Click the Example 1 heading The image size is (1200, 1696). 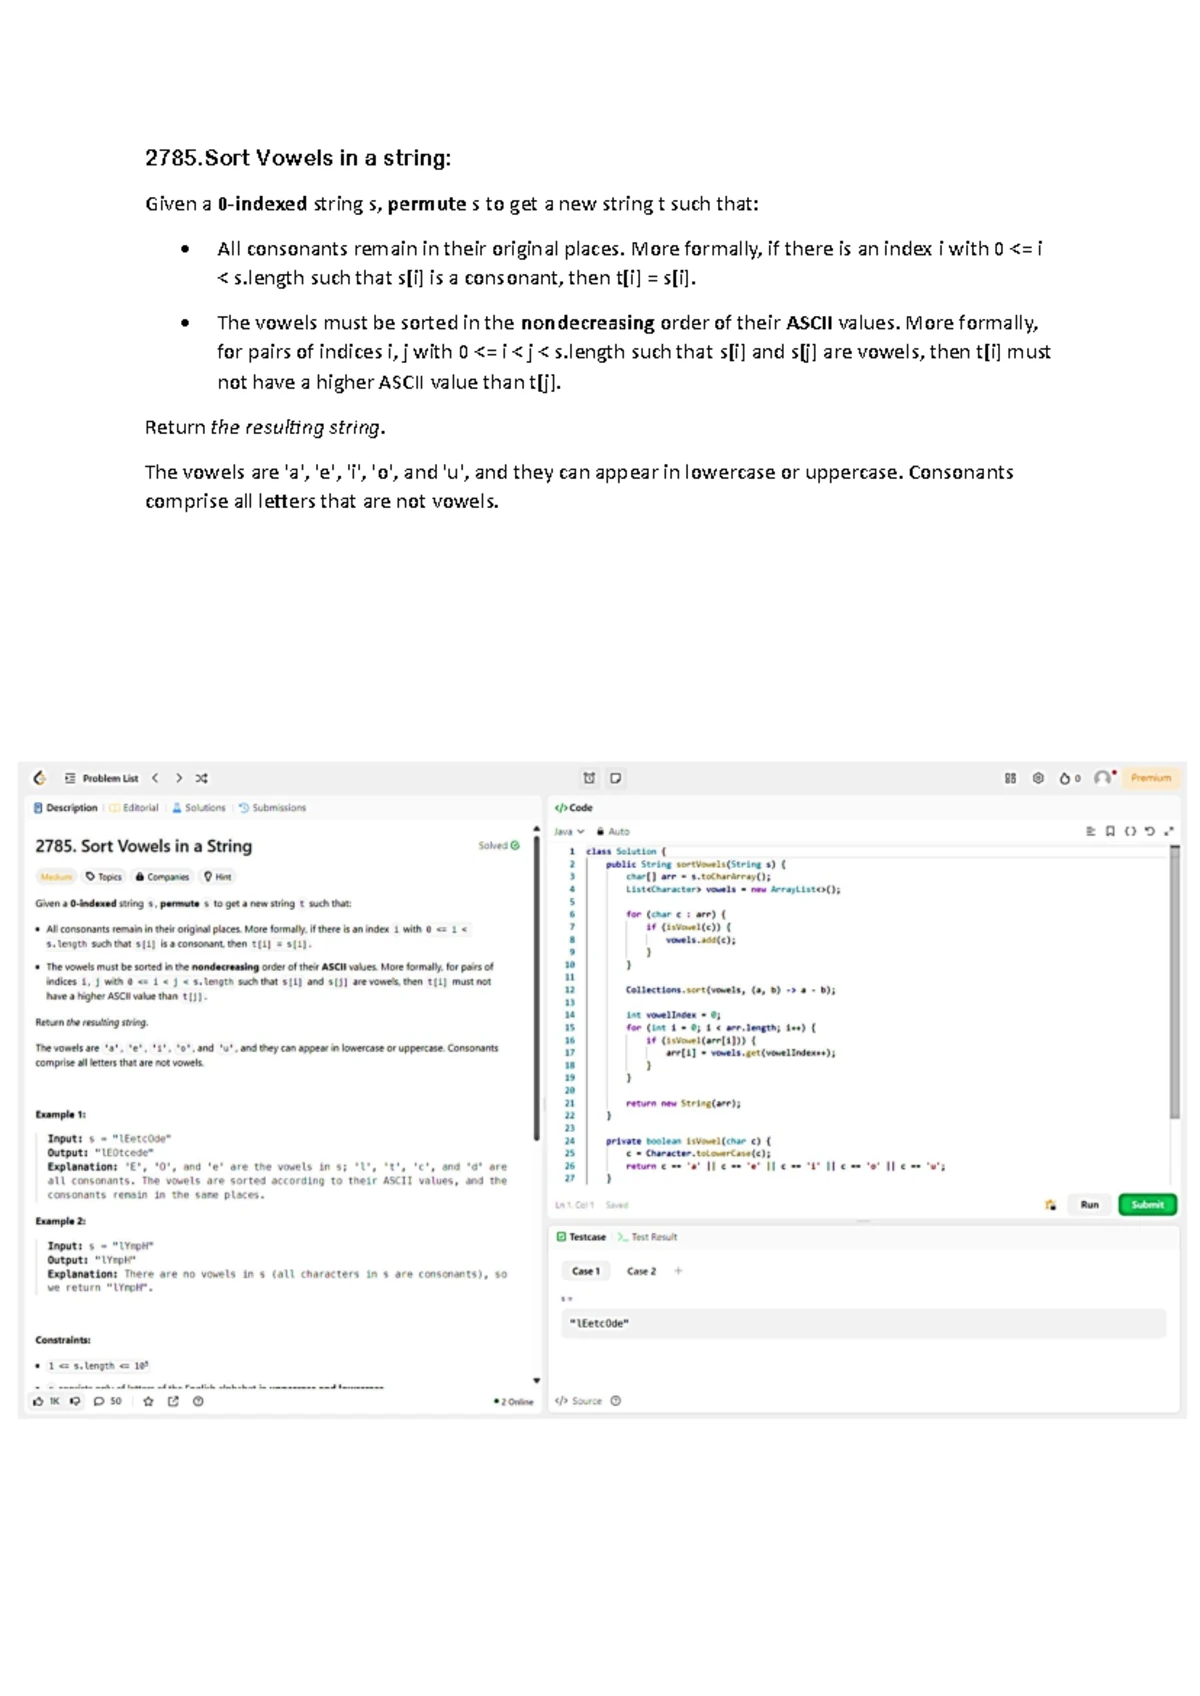[x=60, y=1114]
